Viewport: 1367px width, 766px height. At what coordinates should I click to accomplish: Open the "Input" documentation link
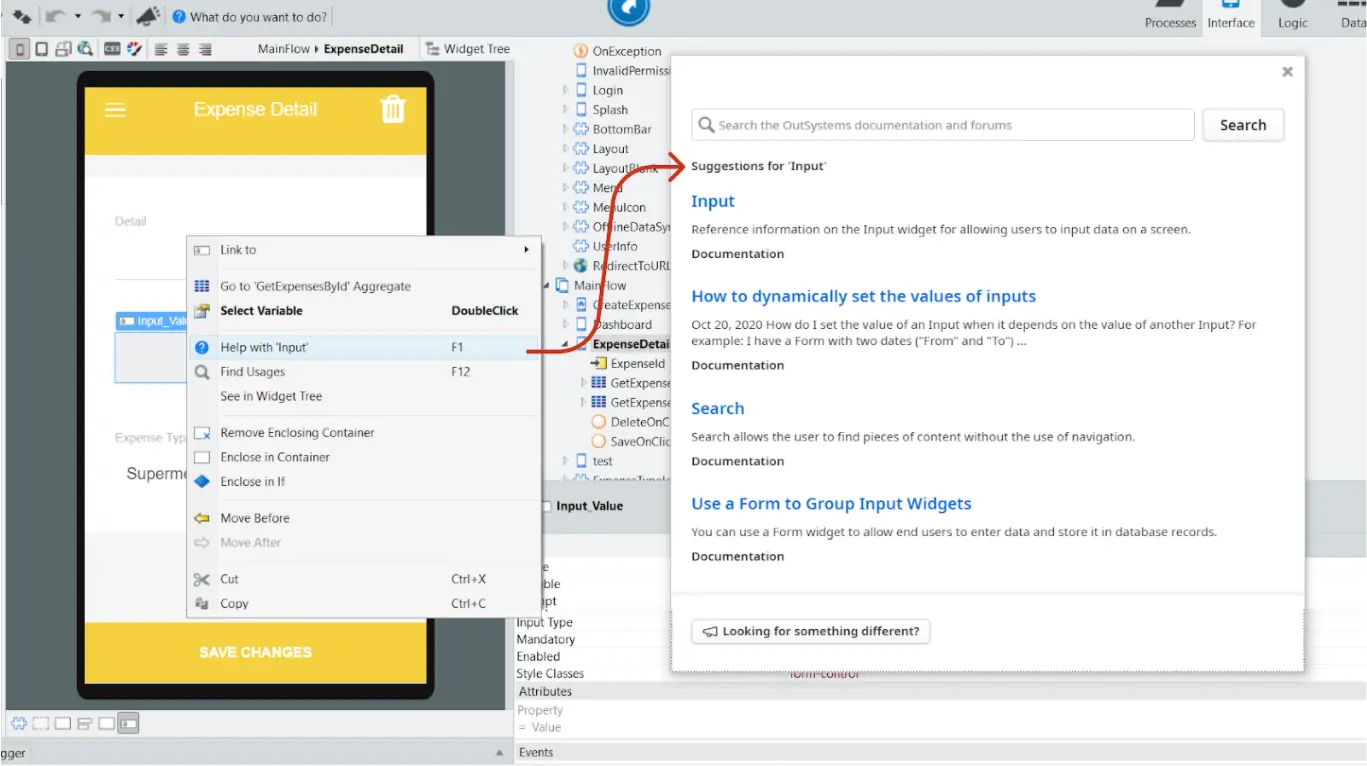[x=713, y=201]
